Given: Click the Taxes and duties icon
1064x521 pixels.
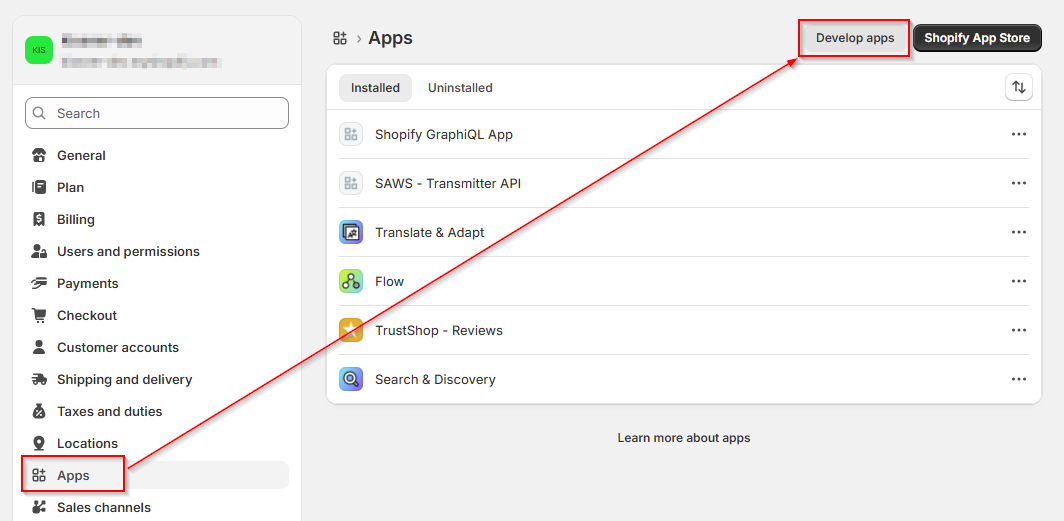Looking at the screenshot, I should (x=39, y=411).
